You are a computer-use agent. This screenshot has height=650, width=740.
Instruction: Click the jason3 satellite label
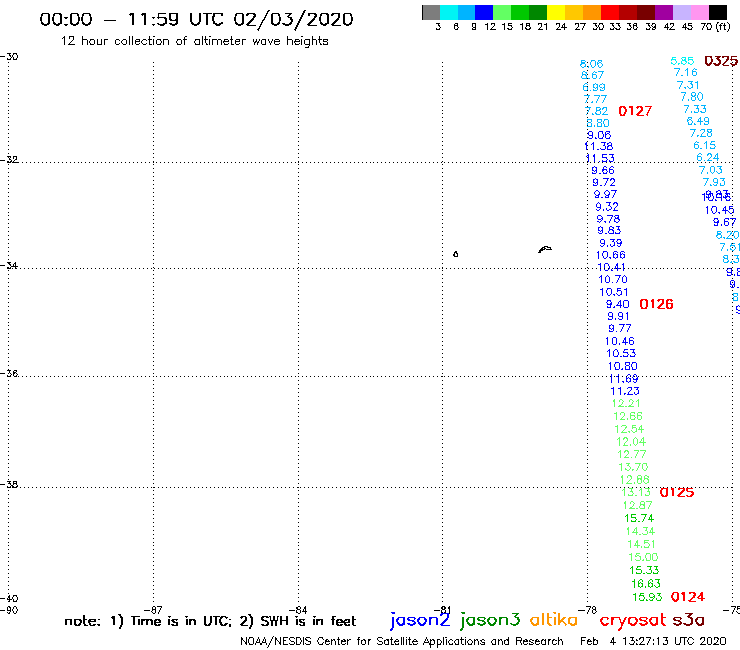(490, 620)
